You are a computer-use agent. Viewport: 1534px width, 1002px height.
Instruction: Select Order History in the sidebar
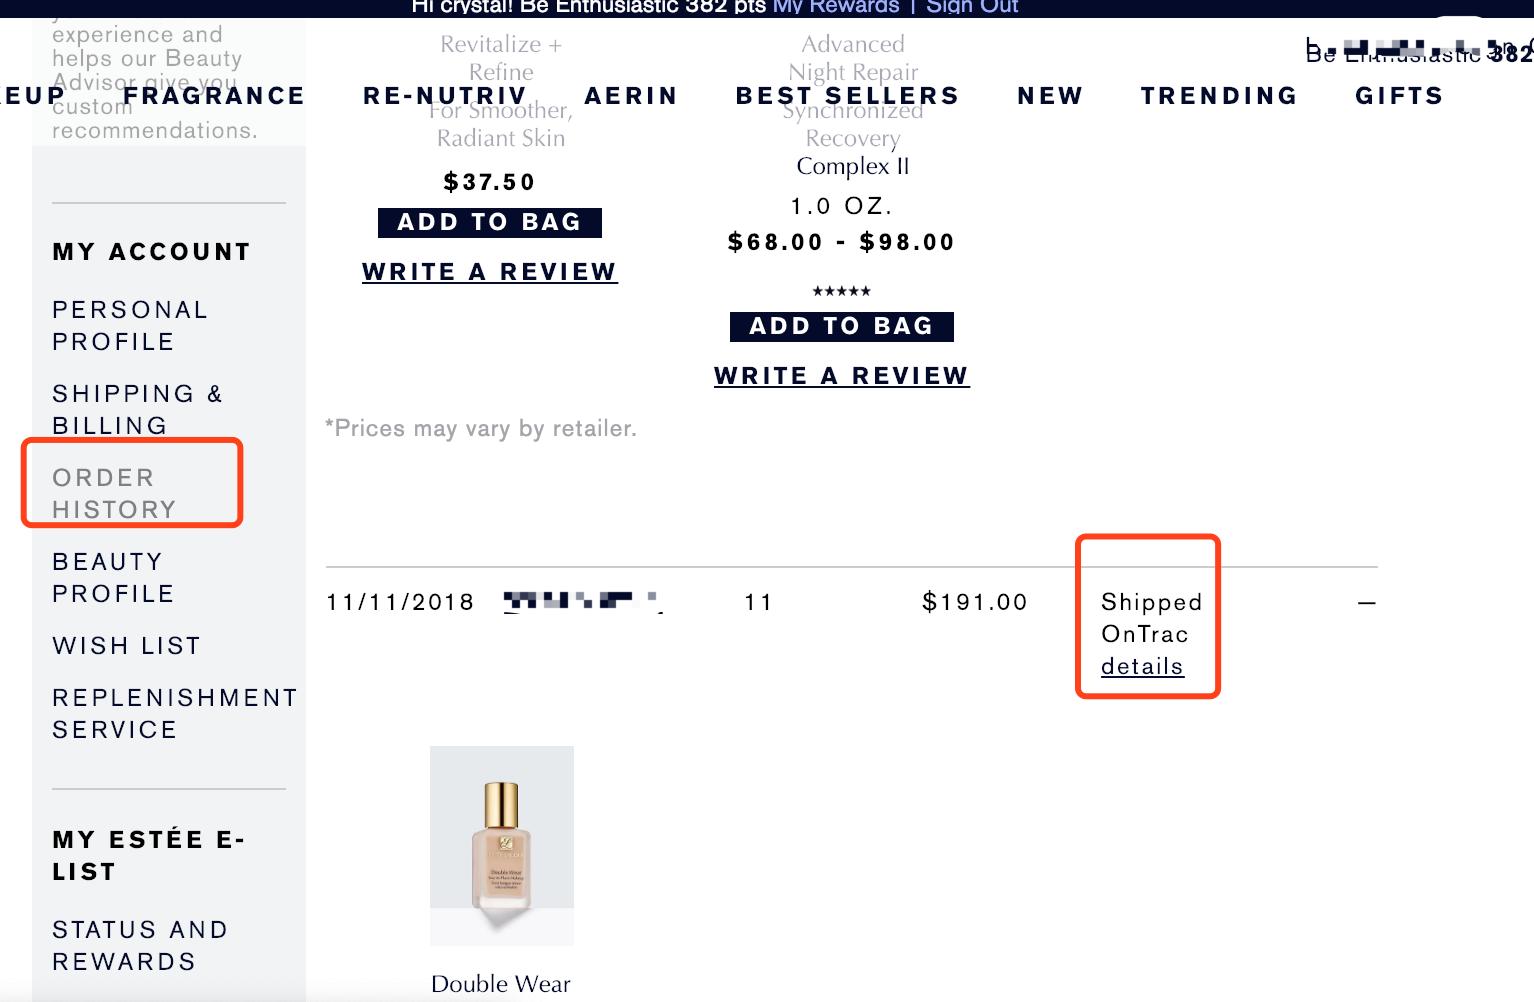pos(114,494)
